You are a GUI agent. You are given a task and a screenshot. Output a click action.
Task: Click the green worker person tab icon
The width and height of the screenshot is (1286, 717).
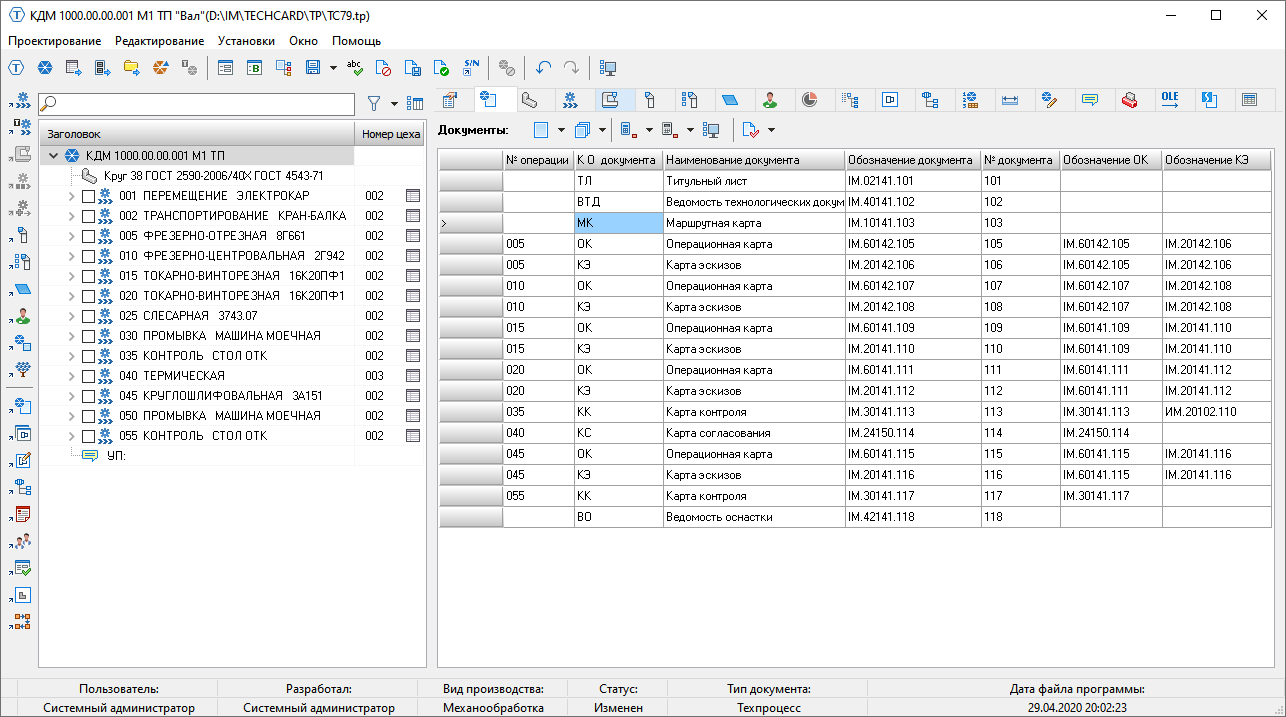click(x=770, y=99)
